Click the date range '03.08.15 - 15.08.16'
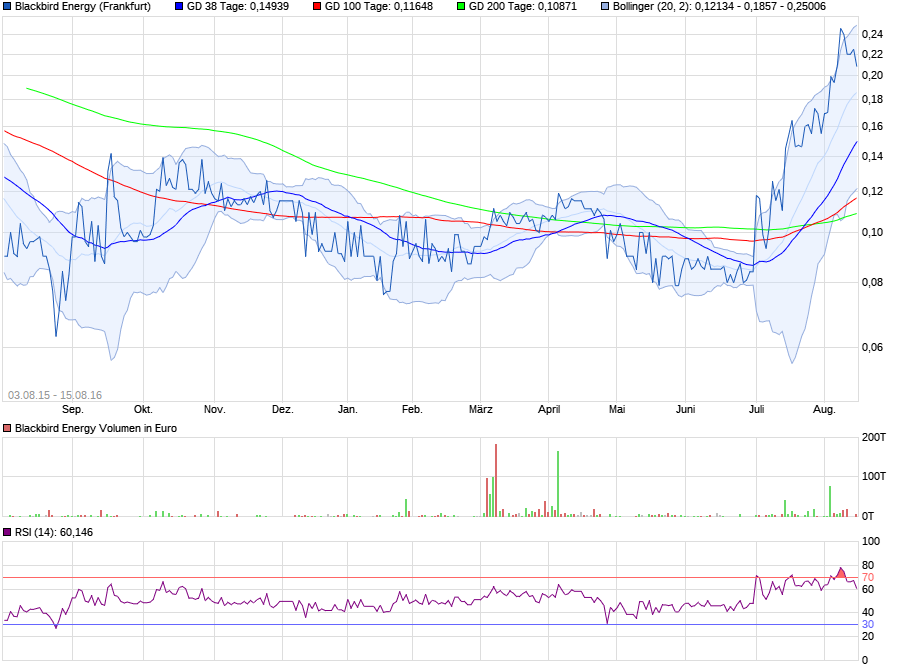900x670 pixels. point(55,395)
